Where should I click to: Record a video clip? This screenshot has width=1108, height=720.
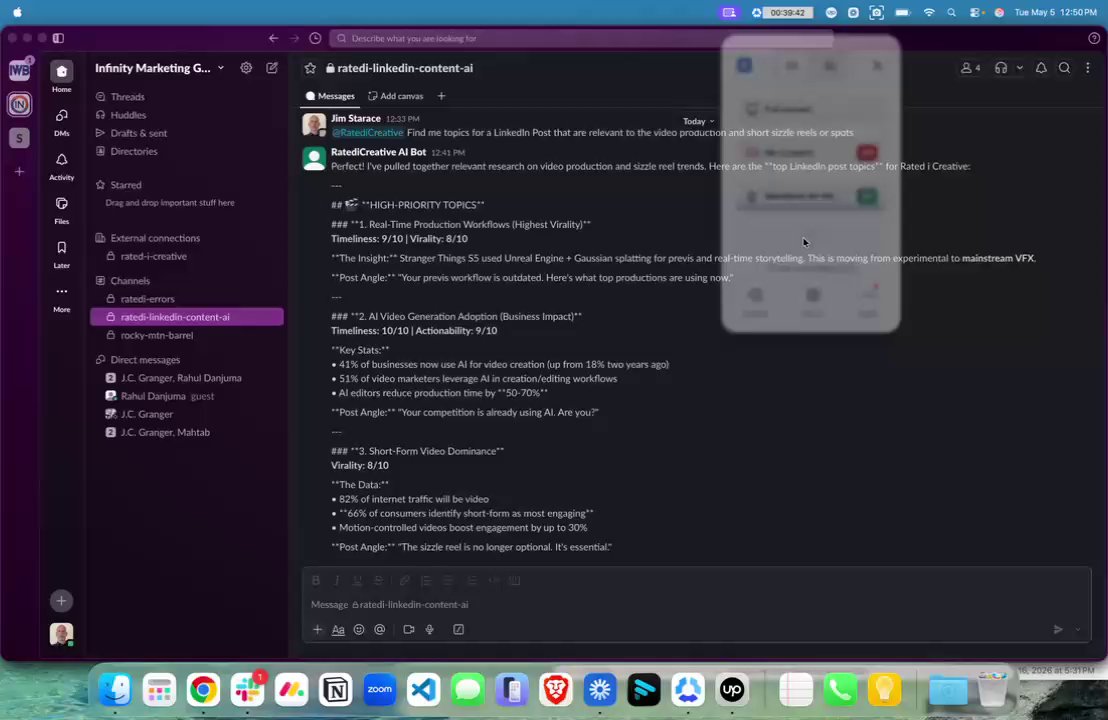pos(408,630)
